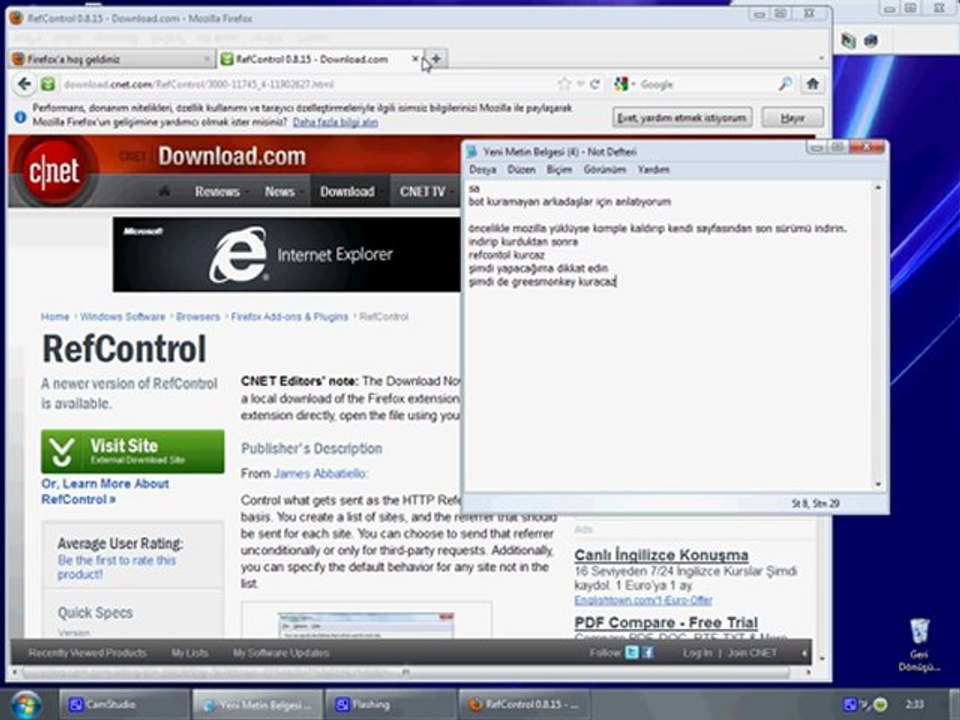
Task: Click Windows Software breadcrumb link
Action: 122,317
